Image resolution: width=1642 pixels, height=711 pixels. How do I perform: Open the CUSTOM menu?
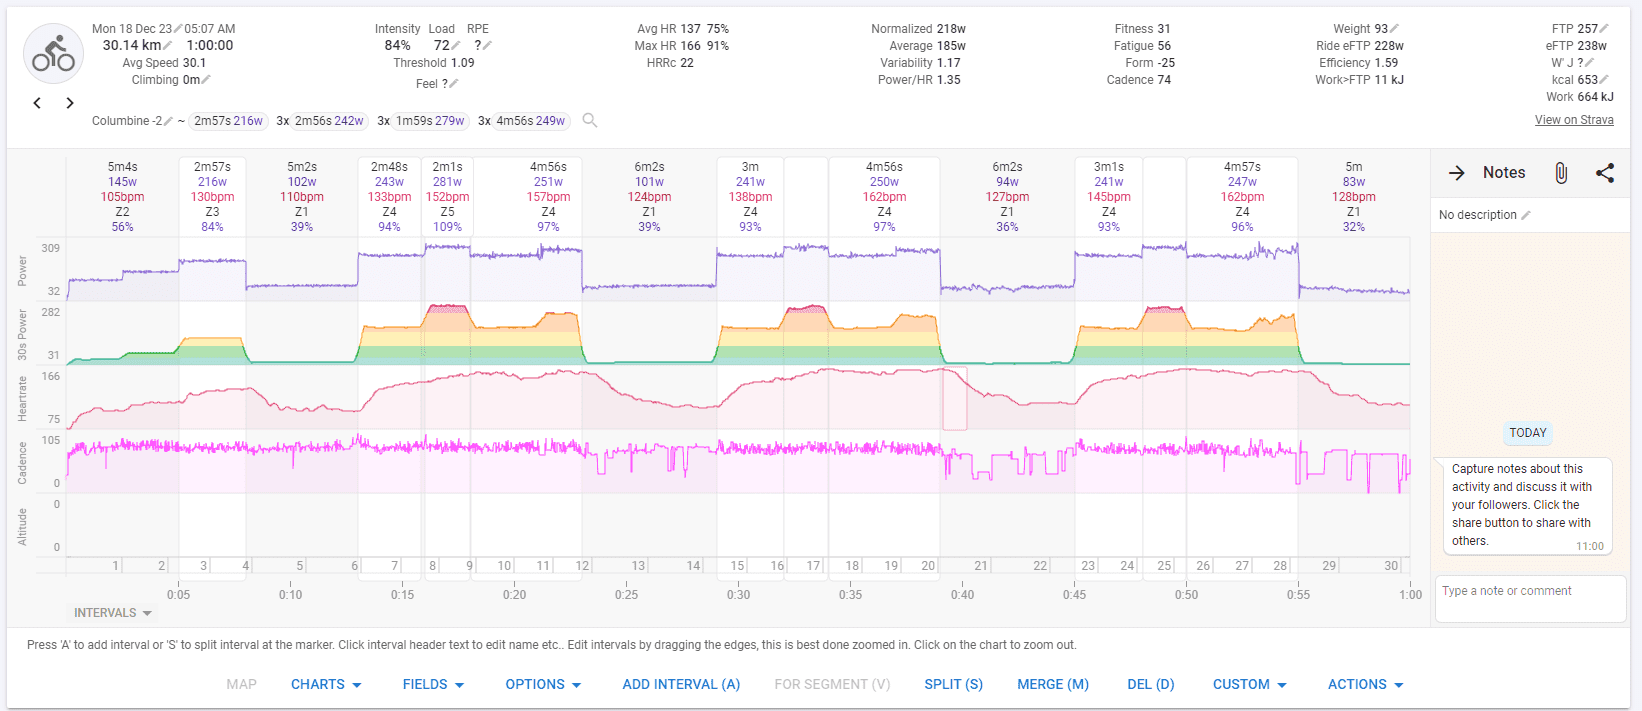coord(1249,684)
